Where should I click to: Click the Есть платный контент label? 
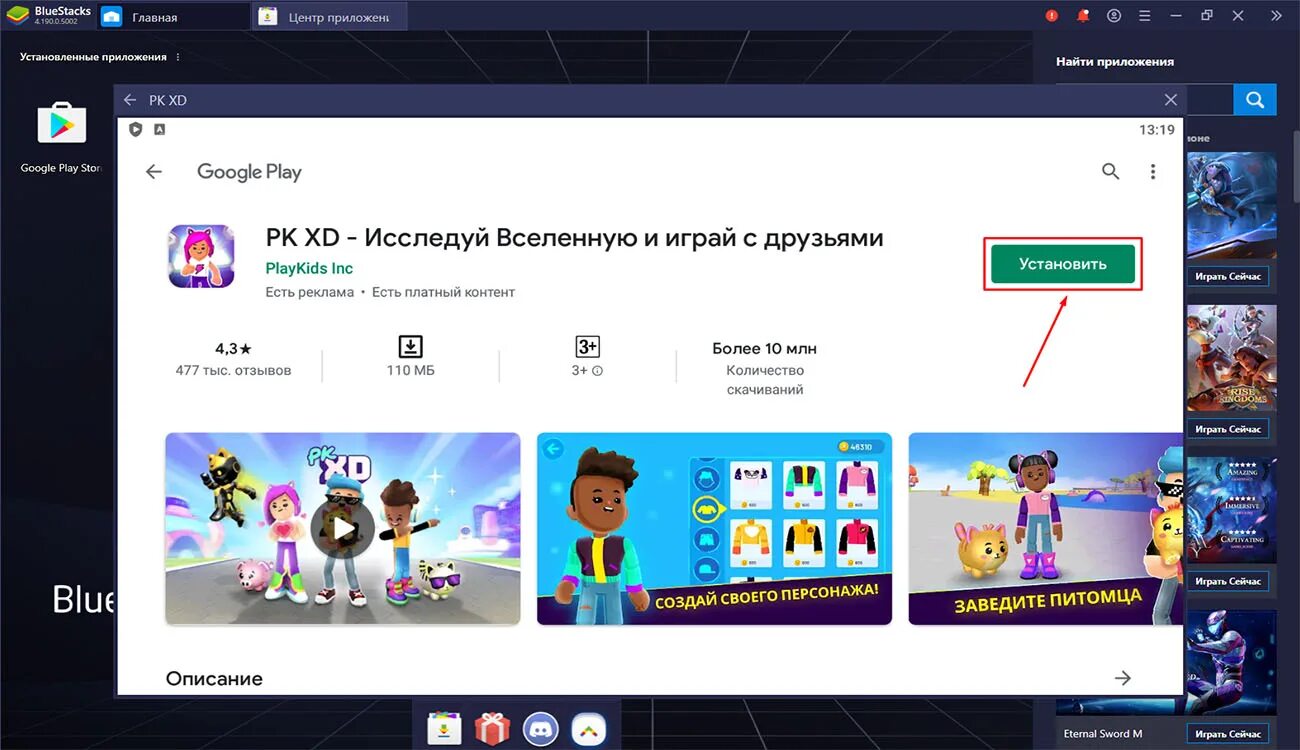(x=444, y=292)
